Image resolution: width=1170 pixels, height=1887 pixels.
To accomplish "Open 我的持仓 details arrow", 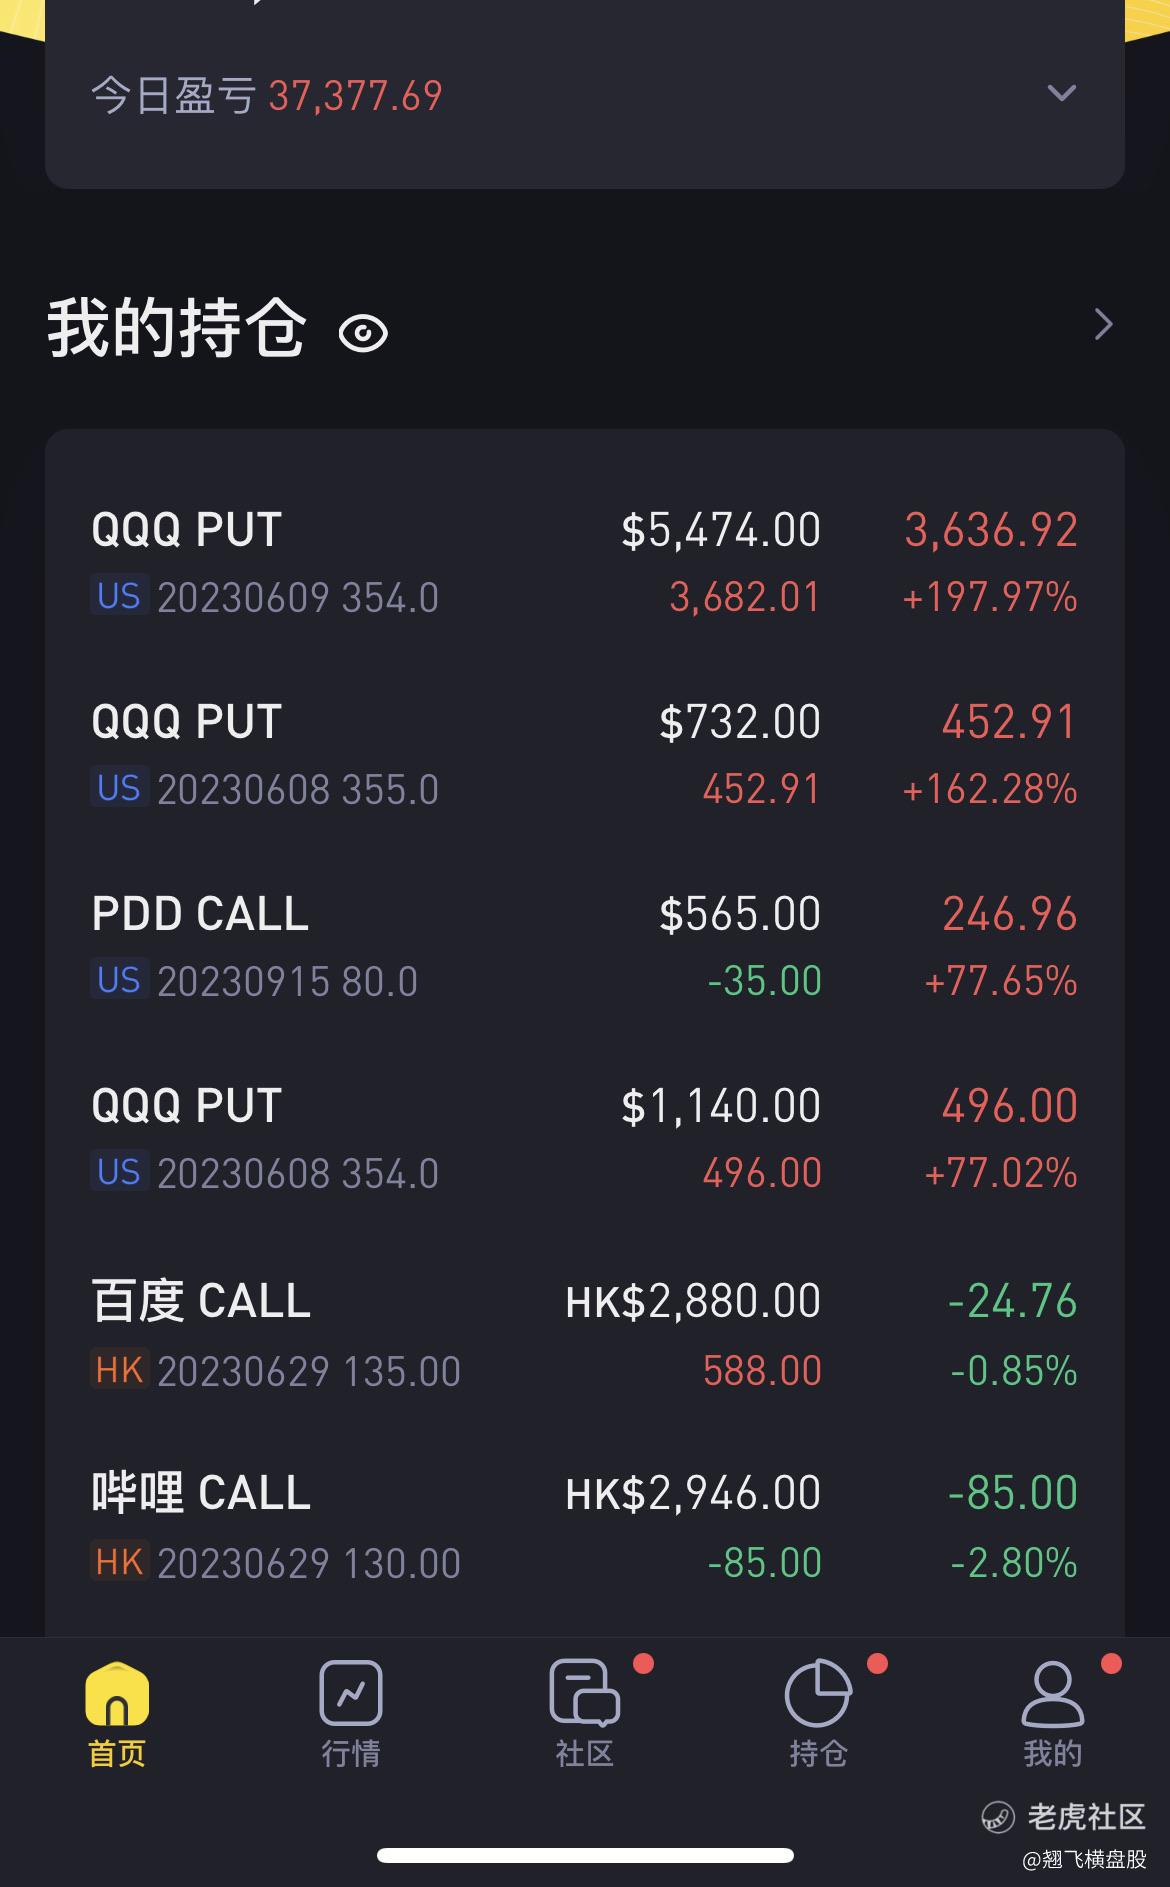I will pyautogui.click(x=1103, y=324).
